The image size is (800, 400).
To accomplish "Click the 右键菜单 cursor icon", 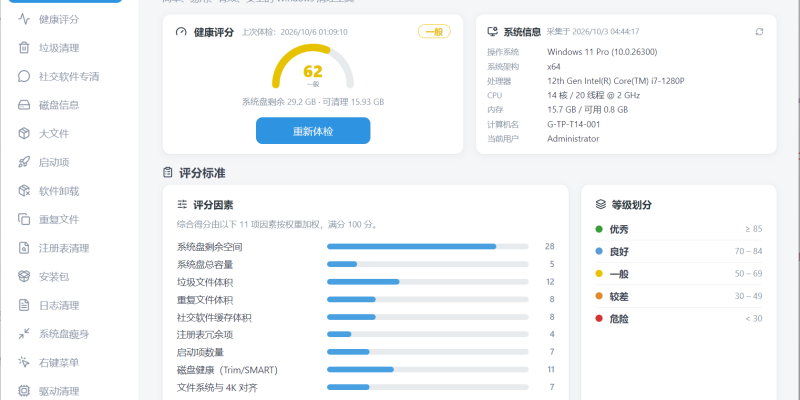I will click(24, 363).
